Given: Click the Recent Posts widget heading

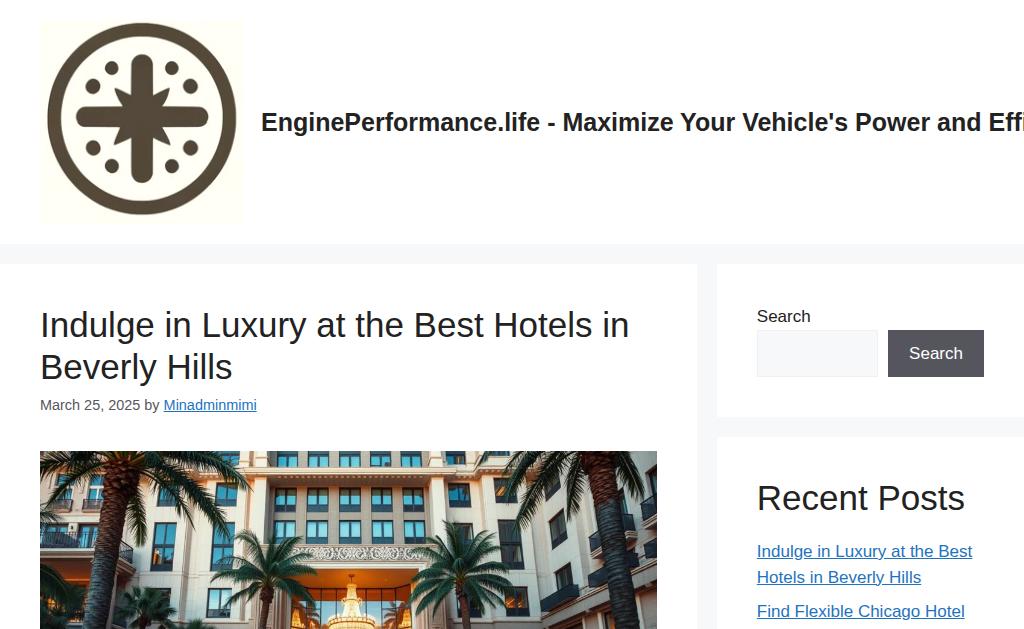Looking at the screenshot, I should [x=860, y=498].
